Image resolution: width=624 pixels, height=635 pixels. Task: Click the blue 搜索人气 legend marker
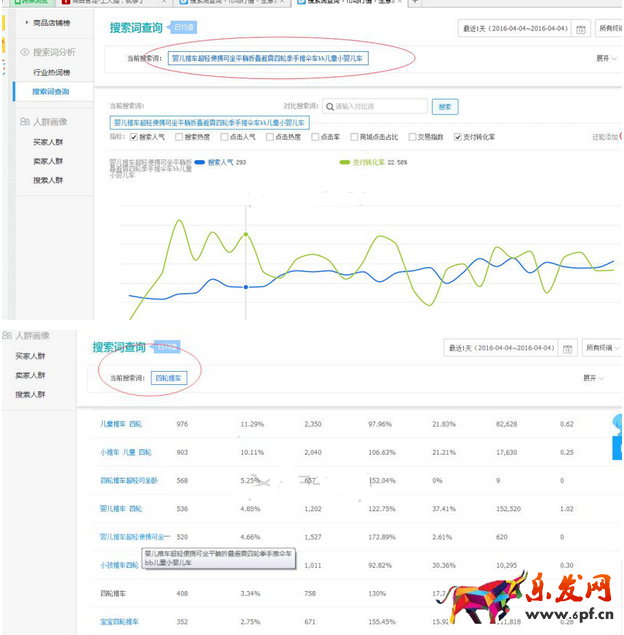click(201, 161)
